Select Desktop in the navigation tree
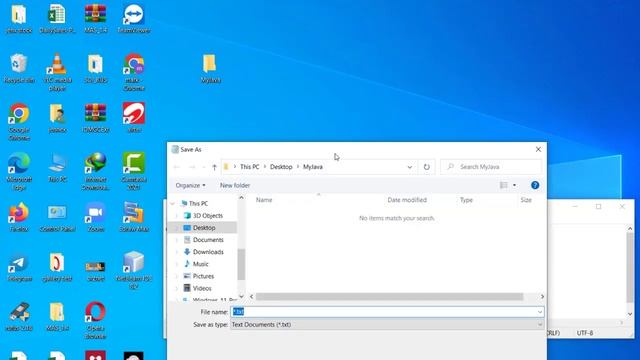Viewport: 640px width, 360px height. [204, 228]
